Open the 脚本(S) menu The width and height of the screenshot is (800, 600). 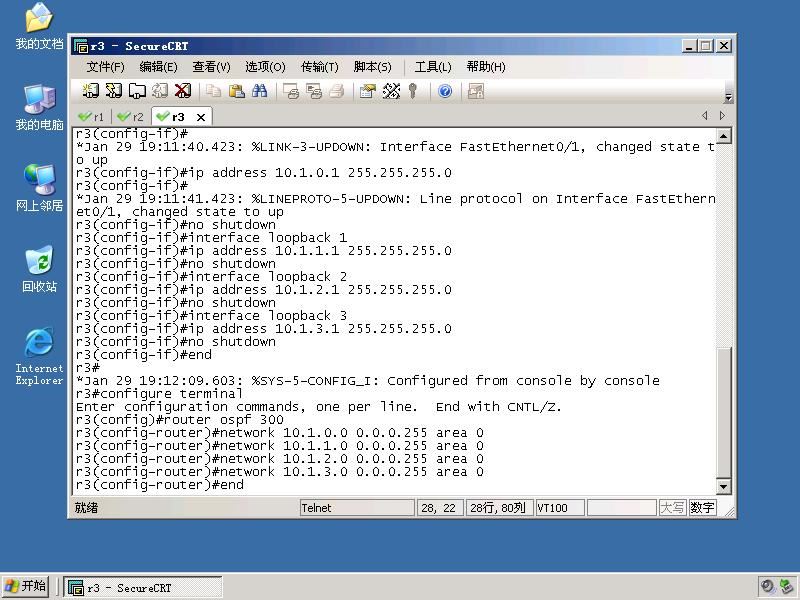pos(372,67)
